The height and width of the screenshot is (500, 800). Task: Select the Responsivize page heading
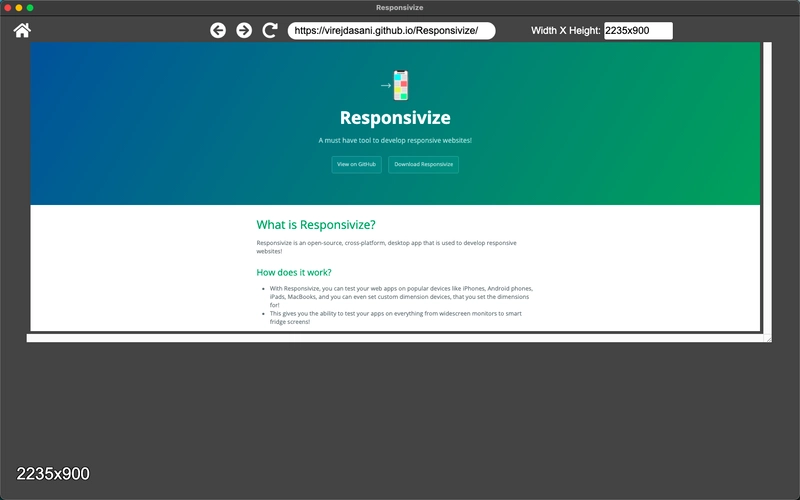click(395, 118)
